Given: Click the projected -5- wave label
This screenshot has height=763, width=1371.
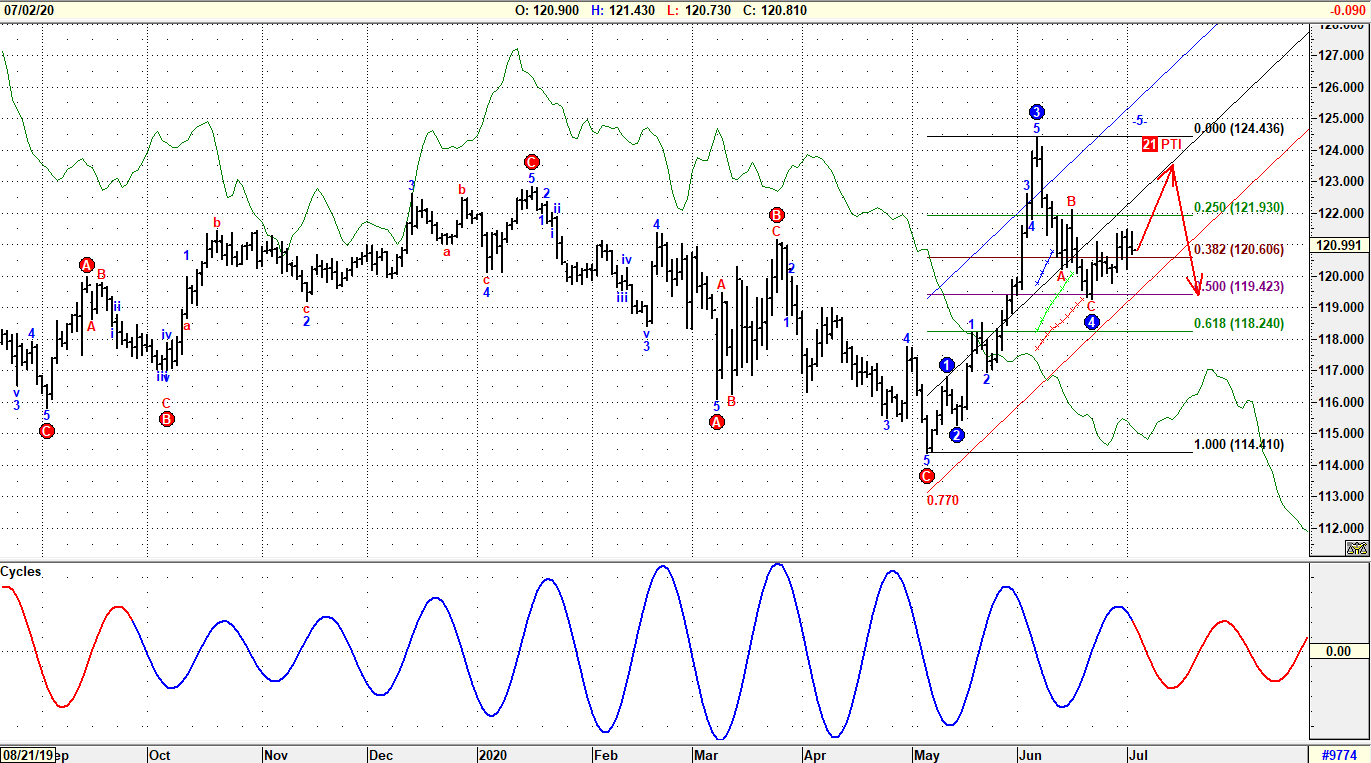Looking at the screenshot, I should [1138, 119].
